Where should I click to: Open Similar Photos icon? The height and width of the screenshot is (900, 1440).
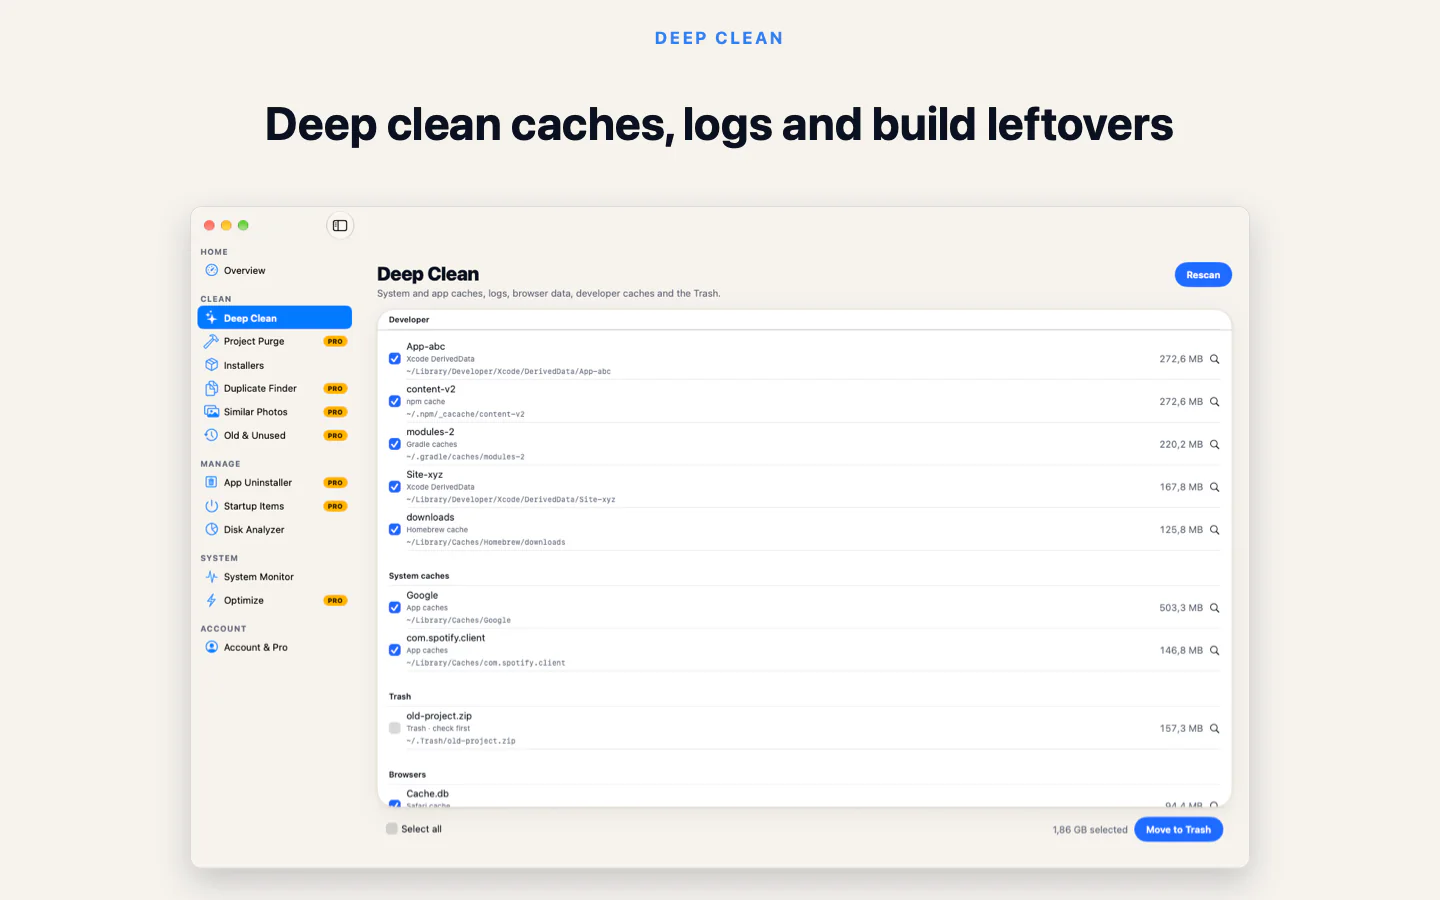coord(212,412)
